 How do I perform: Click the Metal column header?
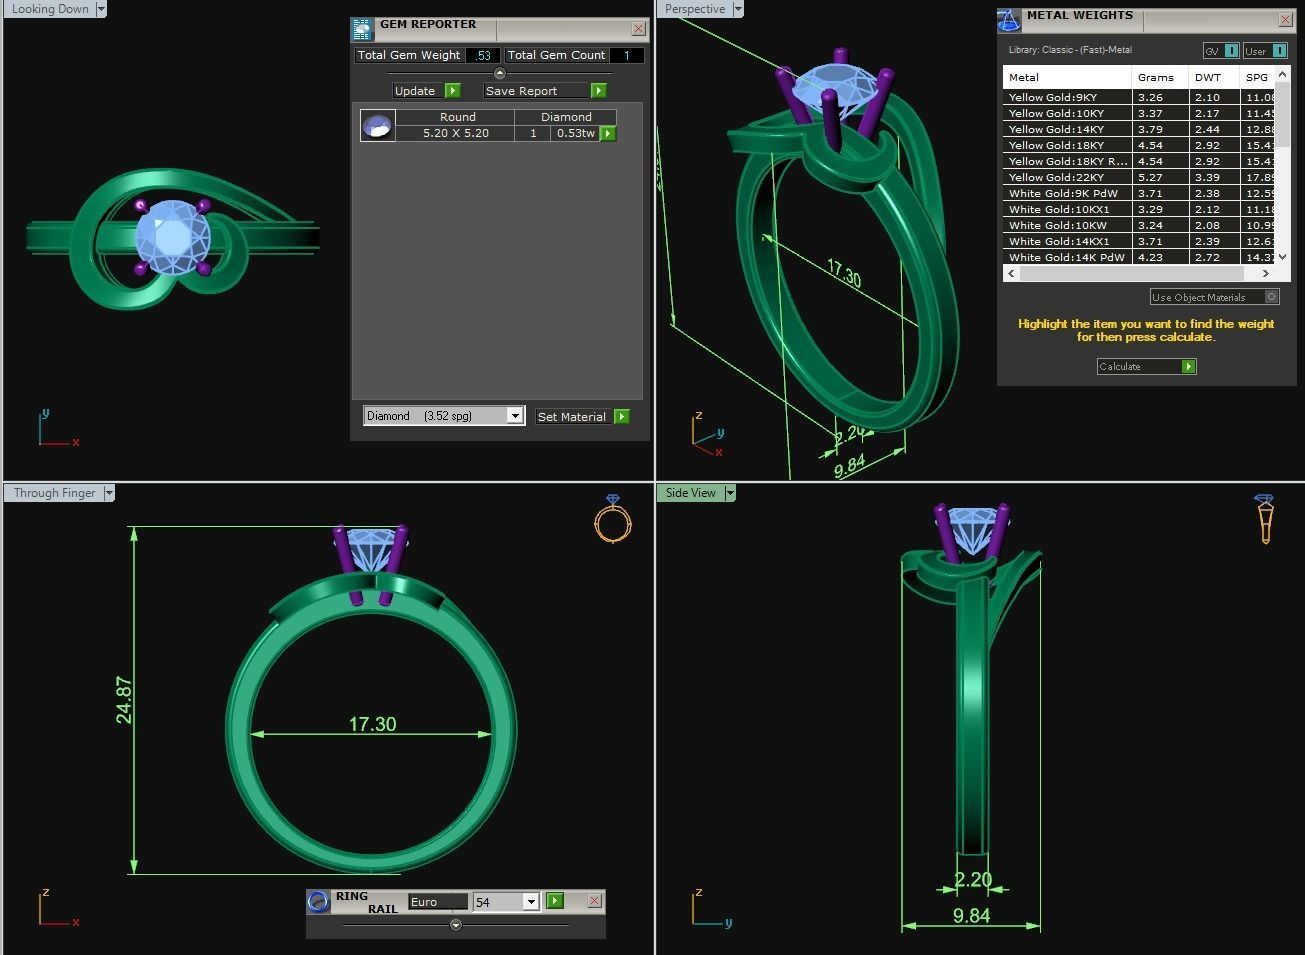tap(1067, 77)
